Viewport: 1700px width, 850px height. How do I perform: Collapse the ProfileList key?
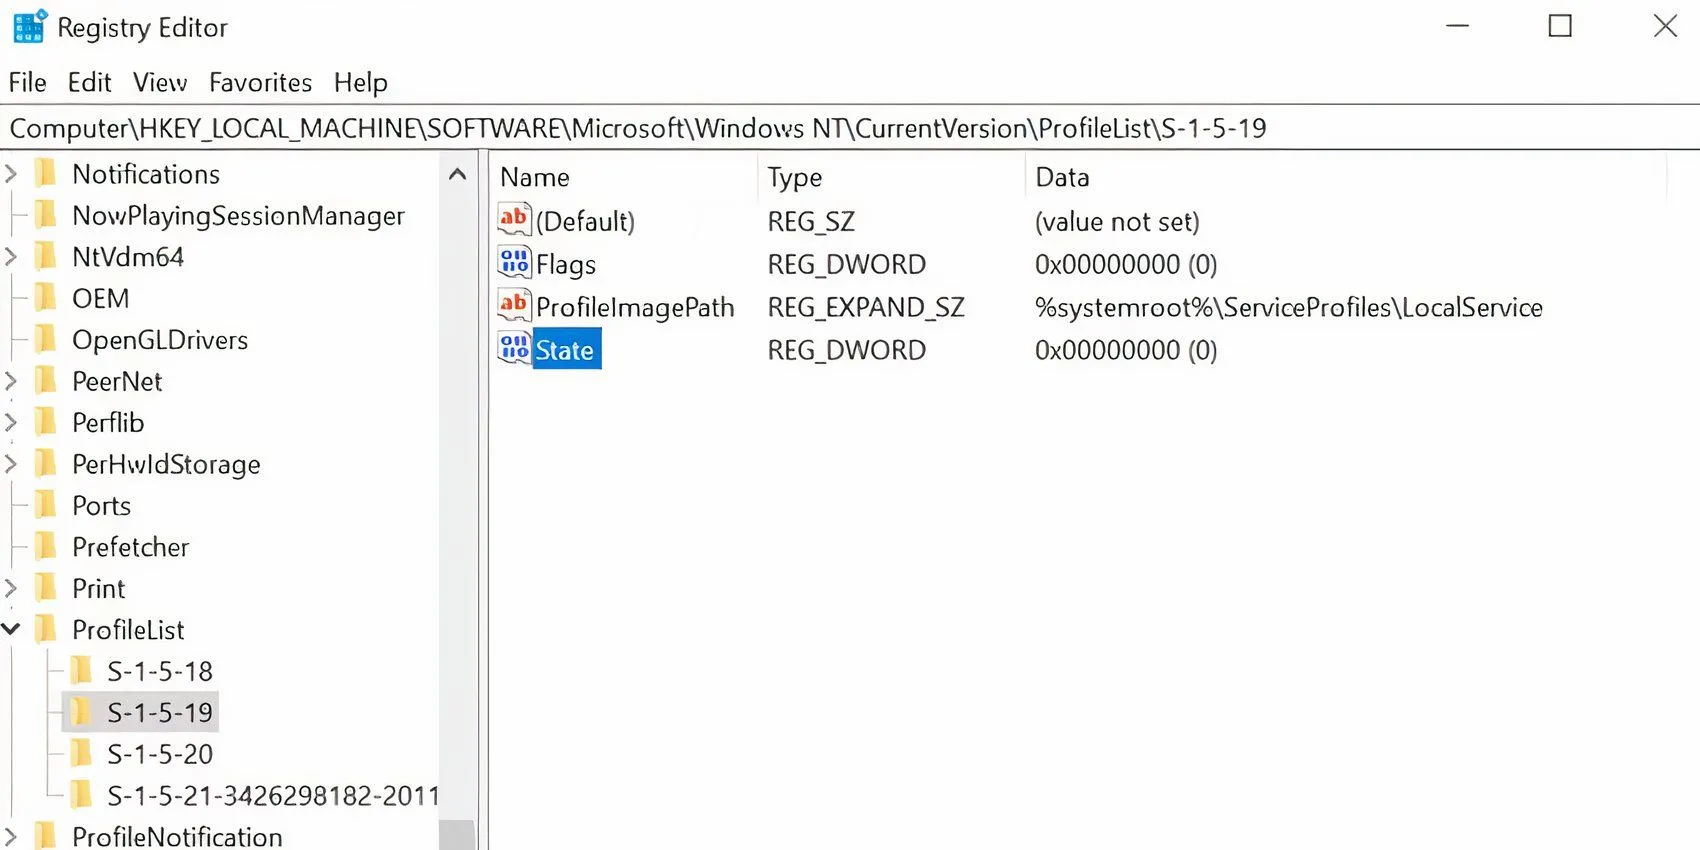11,629
